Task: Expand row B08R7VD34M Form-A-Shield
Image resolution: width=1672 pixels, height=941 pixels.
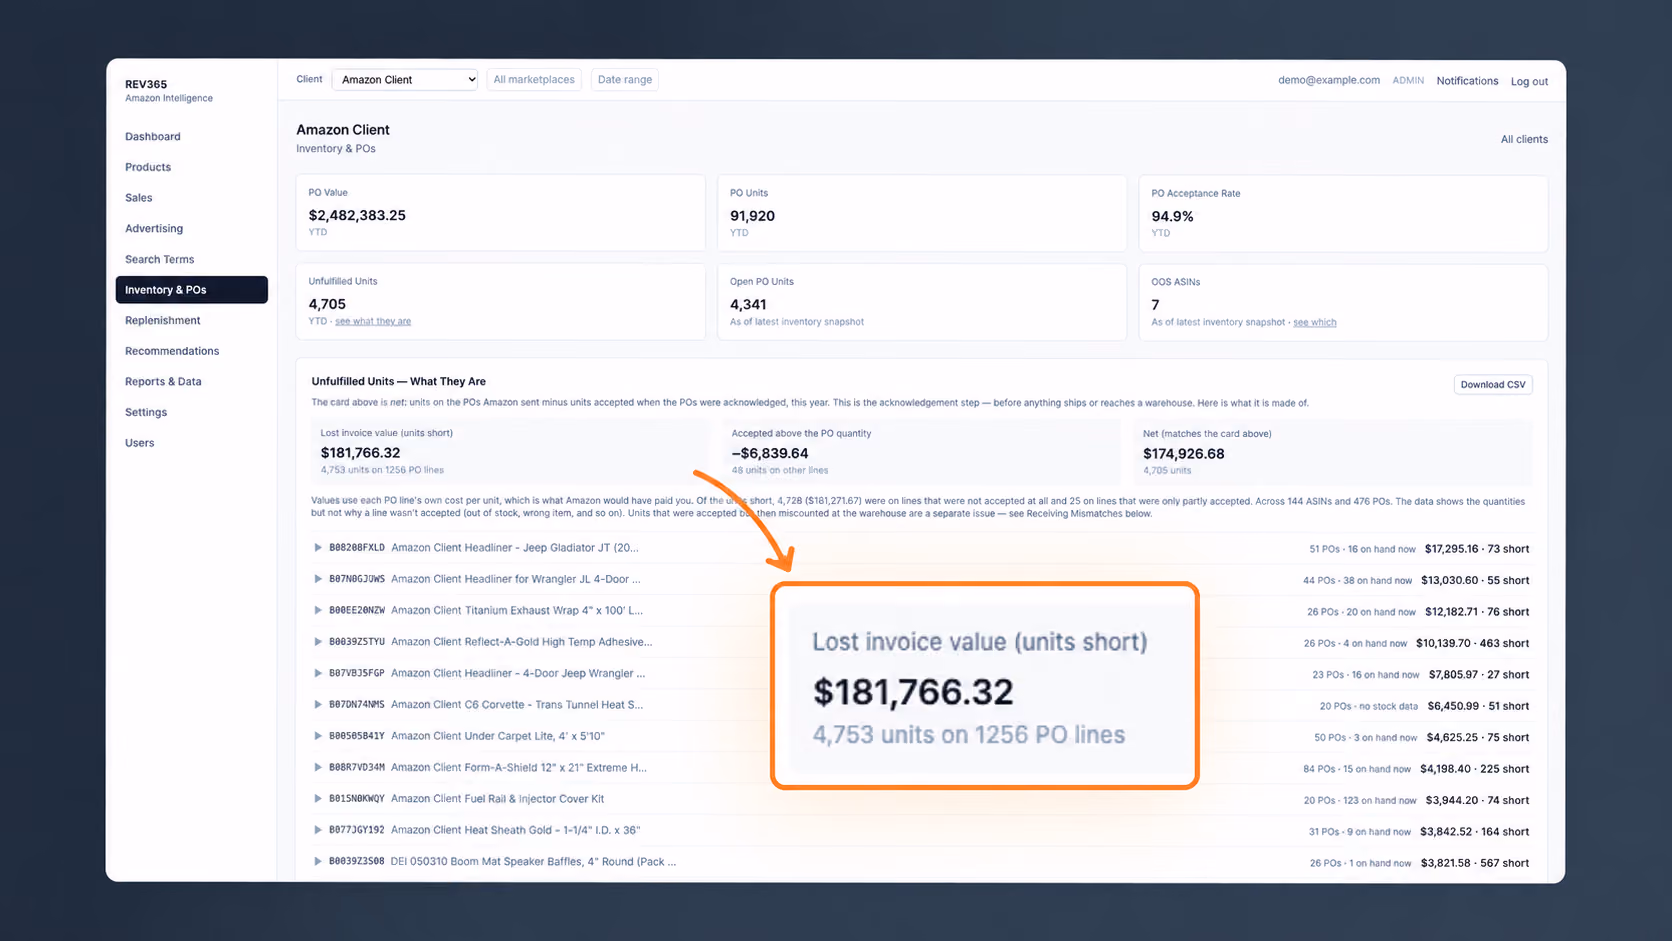Action: point(318,768)
